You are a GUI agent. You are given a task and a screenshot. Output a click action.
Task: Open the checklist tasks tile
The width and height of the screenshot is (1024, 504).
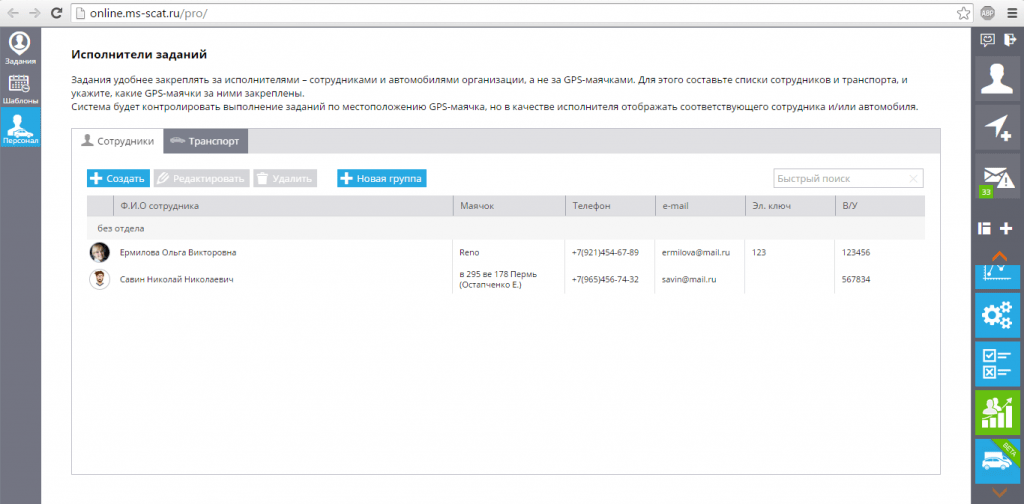(997, 364)
